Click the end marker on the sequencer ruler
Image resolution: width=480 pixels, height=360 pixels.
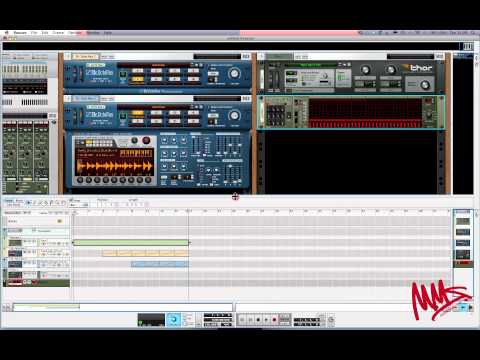[189, 211]
